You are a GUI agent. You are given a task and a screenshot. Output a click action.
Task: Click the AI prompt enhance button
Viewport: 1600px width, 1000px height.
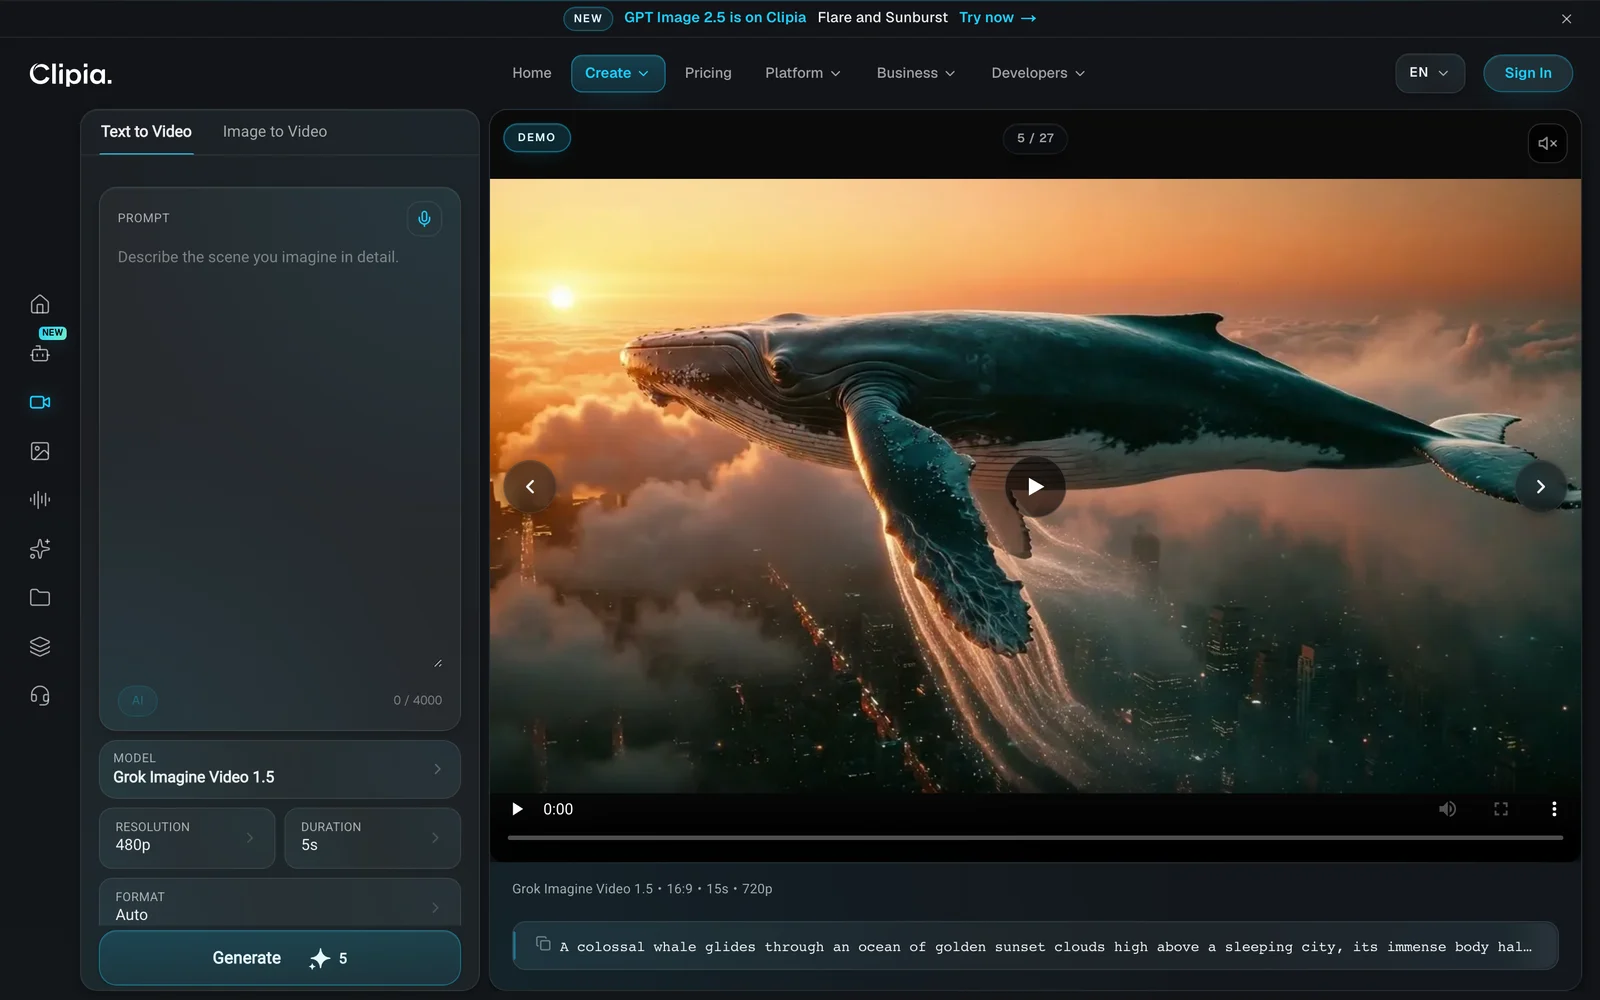tap(138, 700)
